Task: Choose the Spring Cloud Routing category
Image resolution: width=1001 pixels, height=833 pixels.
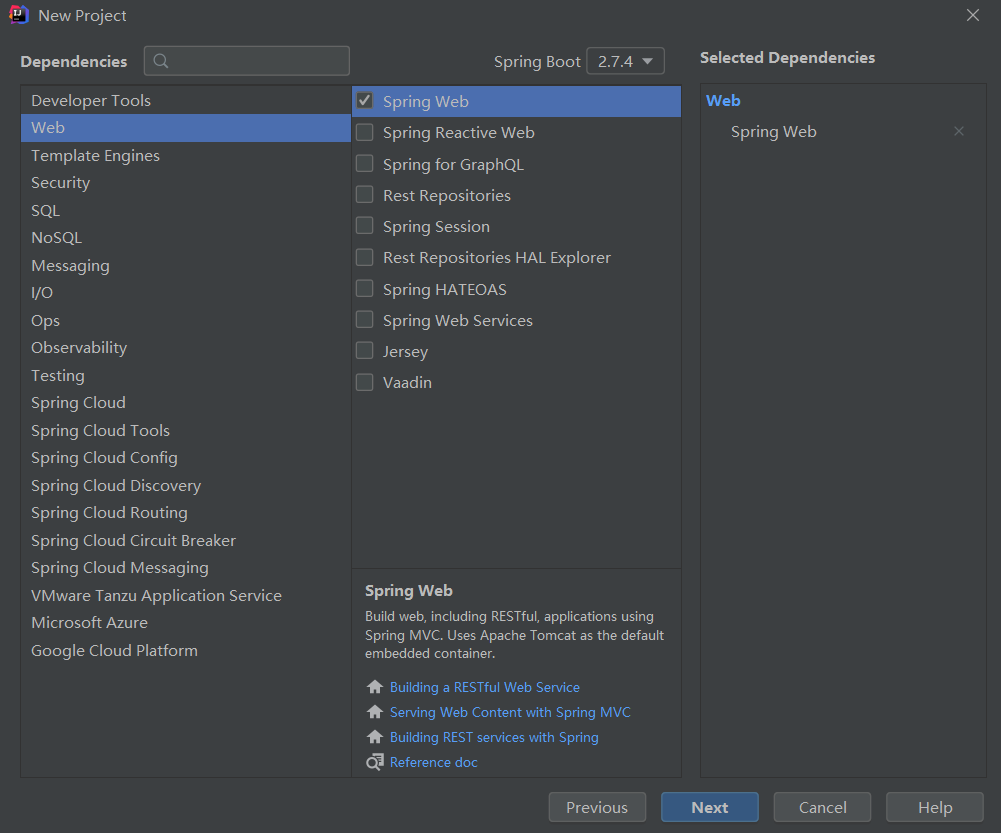Action: pos(186,513)
